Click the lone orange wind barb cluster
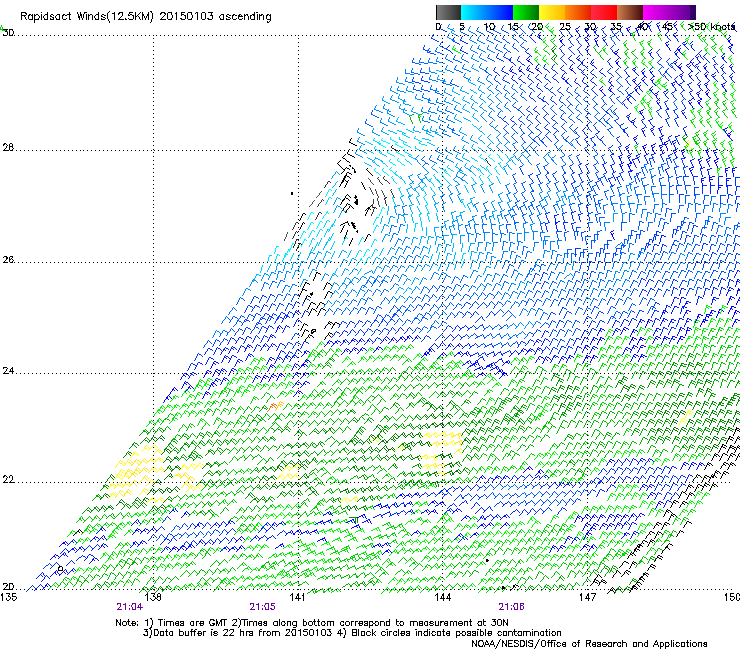Image resolution: width=740 pixels, height=650 pixels. pyautogui.click(x=275, y=406)
